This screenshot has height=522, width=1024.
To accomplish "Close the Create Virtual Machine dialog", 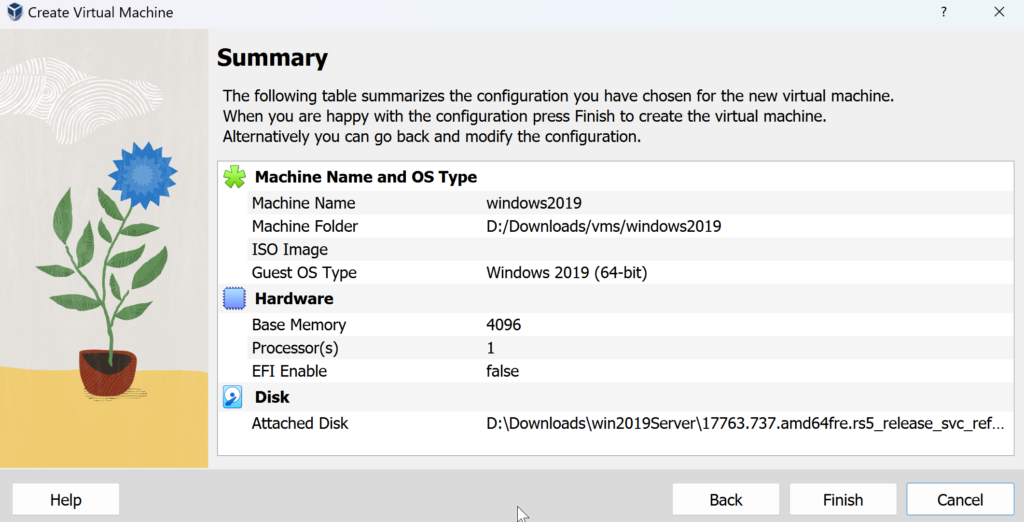I will (999, 12).
